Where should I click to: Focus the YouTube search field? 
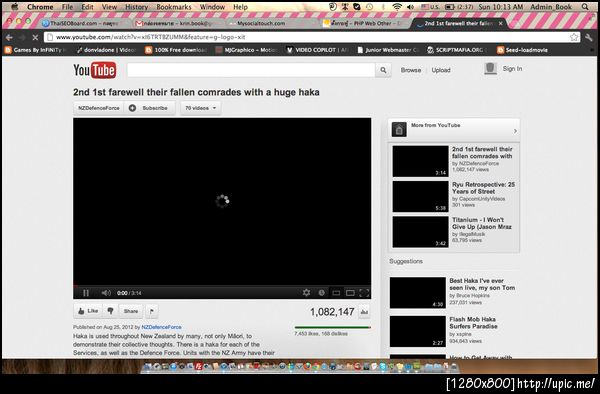251,70
